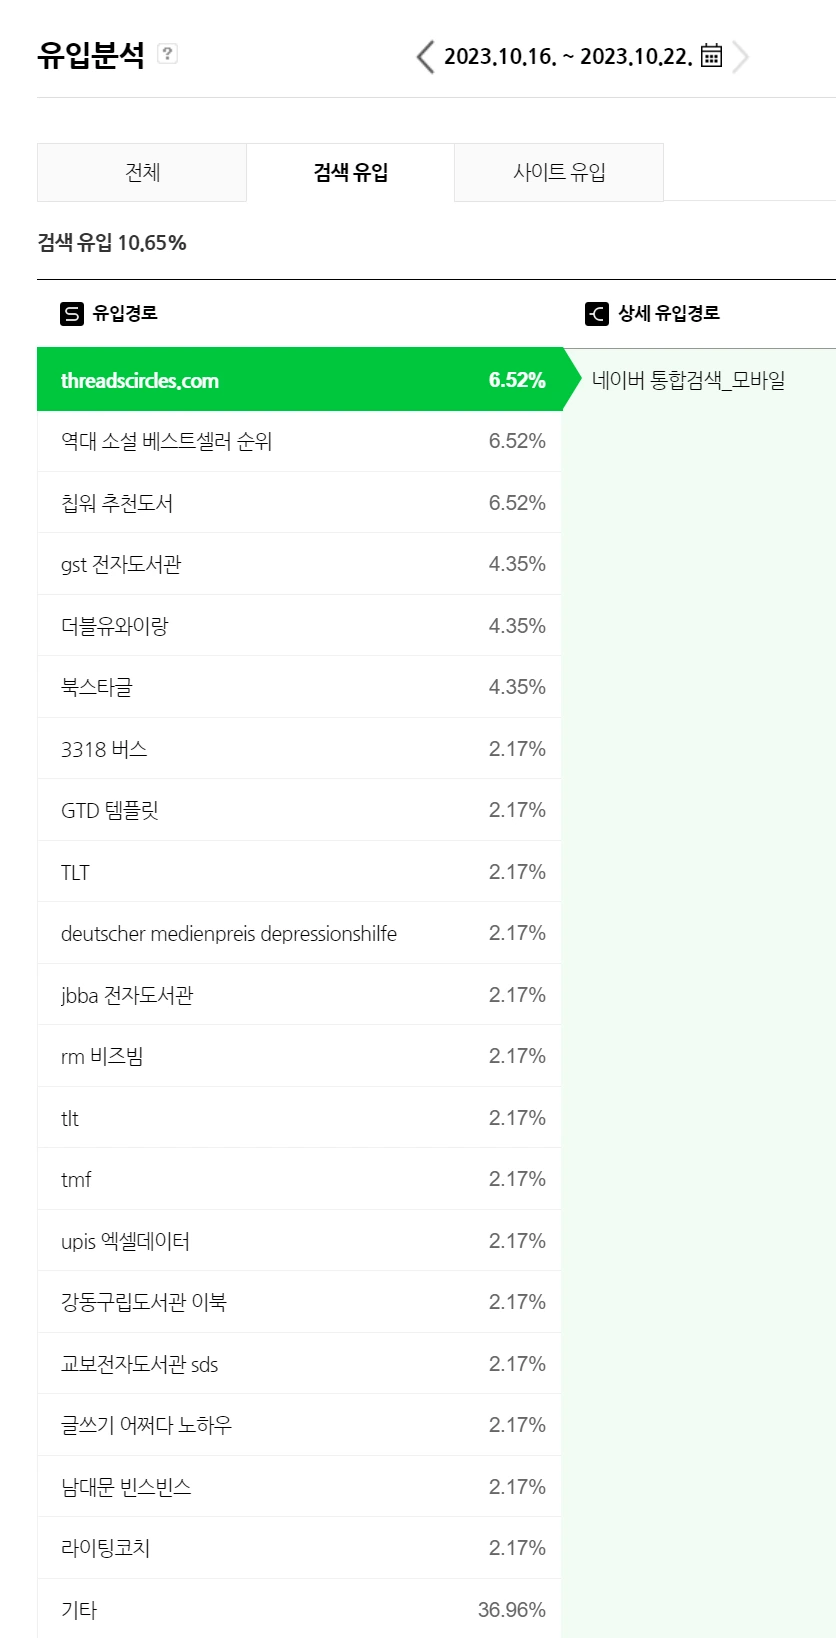
Task: Advance to next week with right arrow
Action: (x=740, y=57)
